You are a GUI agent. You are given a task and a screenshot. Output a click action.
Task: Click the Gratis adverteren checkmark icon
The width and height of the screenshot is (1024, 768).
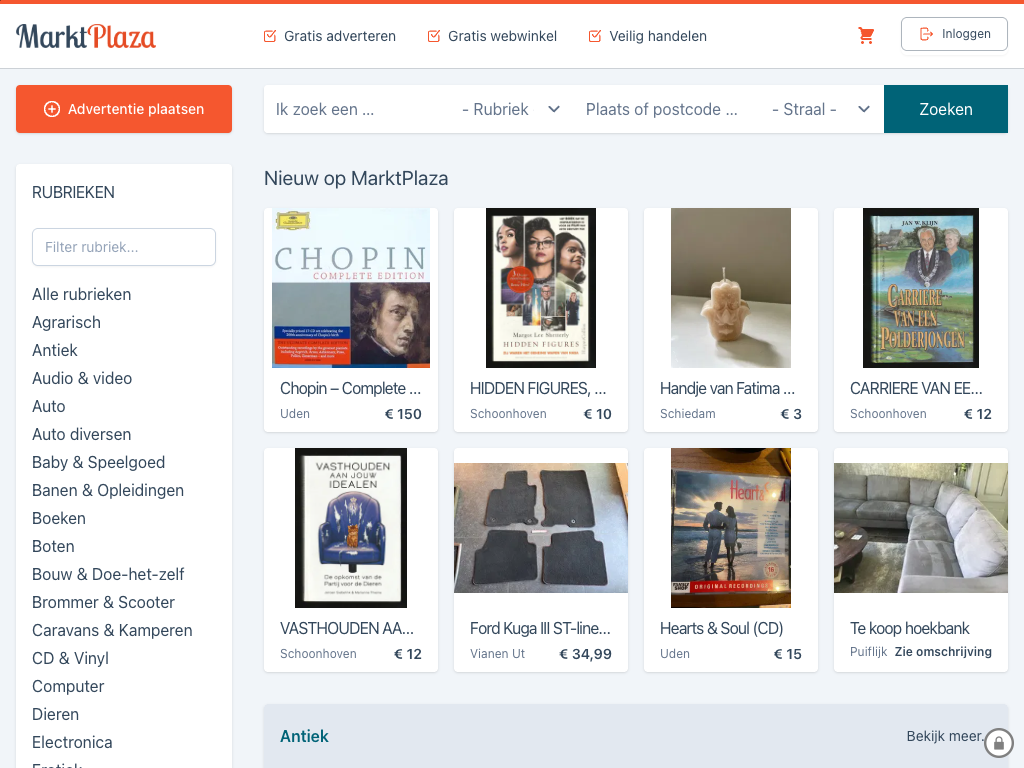[269, 36]
